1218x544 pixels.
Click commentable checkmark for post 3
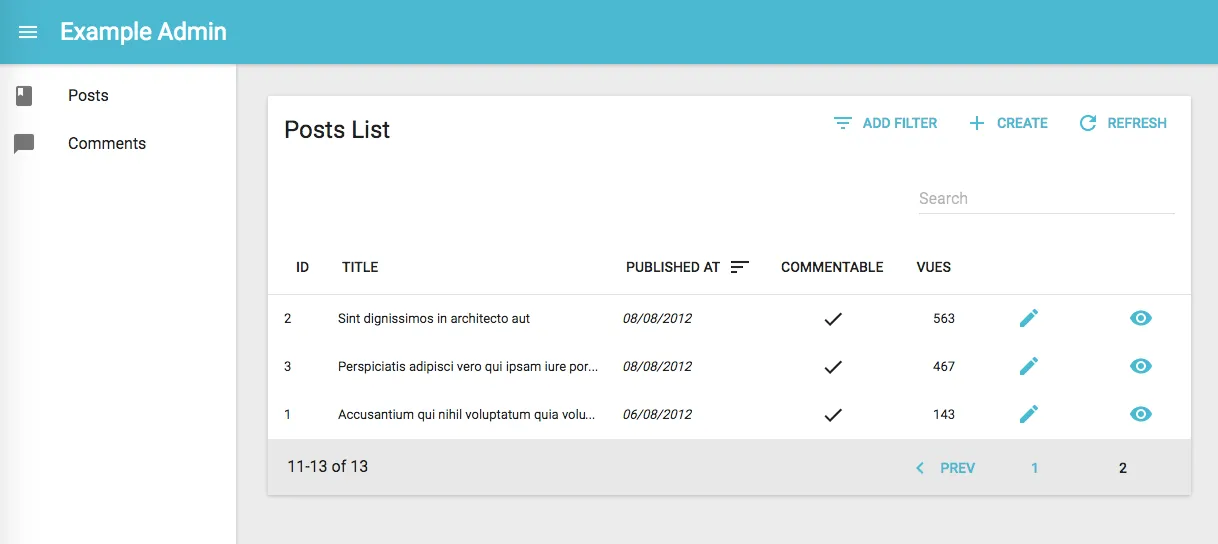click(x=832, y=367)
